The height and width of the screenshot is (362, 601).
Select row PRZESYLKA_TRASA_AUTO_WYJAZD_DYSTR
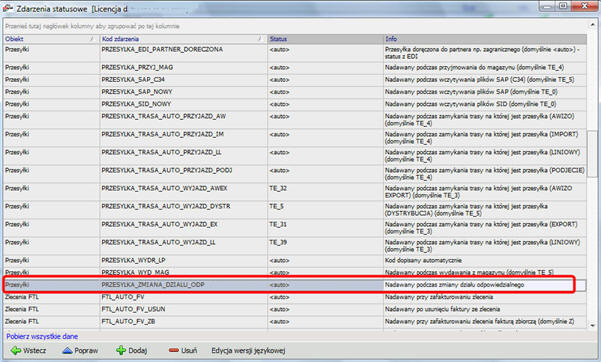pos(295,210)
